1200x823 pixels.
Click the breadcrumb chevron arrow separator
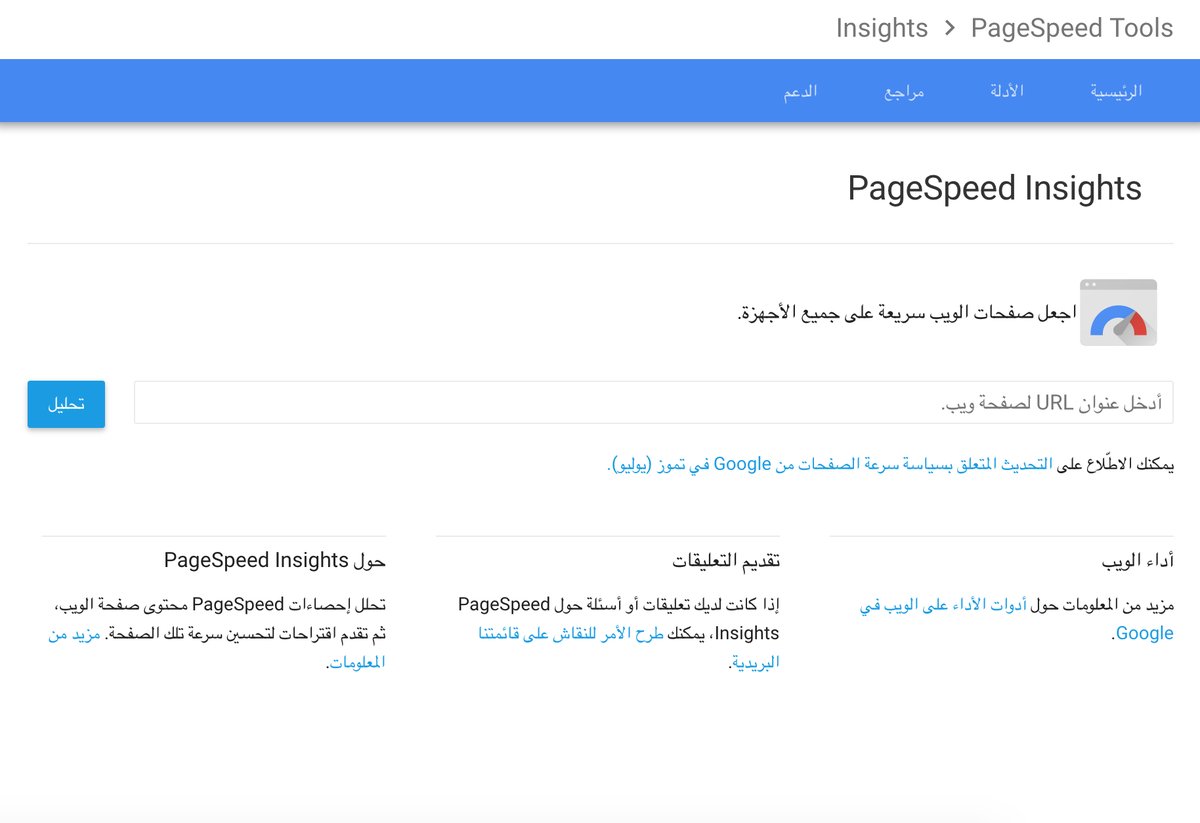(x=949, y=28)
